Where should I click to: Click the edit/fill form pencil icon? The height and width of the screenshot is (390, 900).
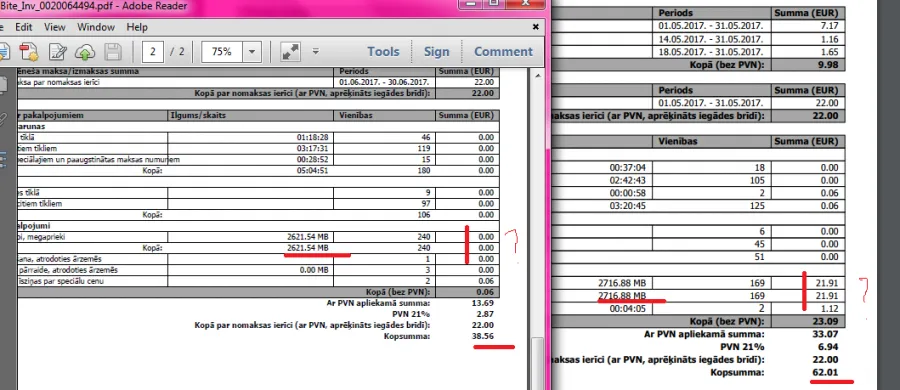(57, 52)
